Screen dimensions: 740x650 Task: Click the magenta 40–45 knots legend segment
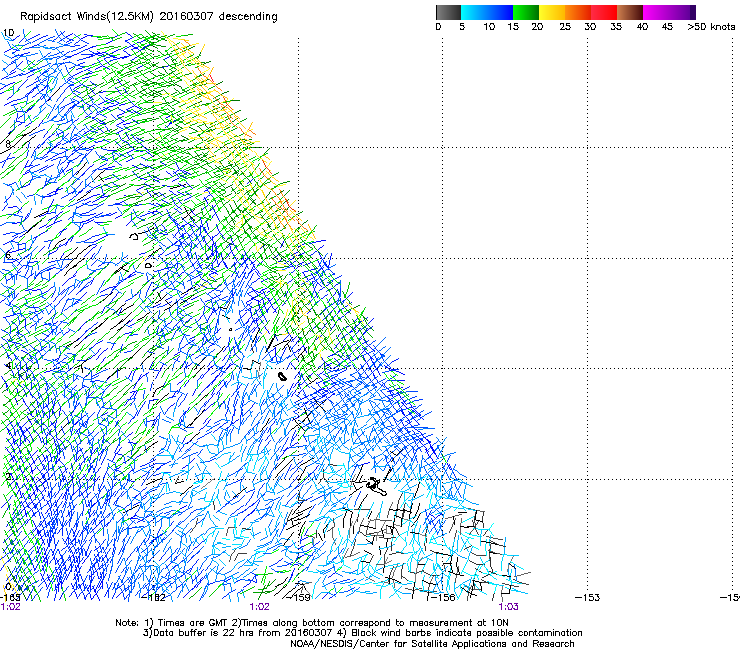click(x=656, y=12)
